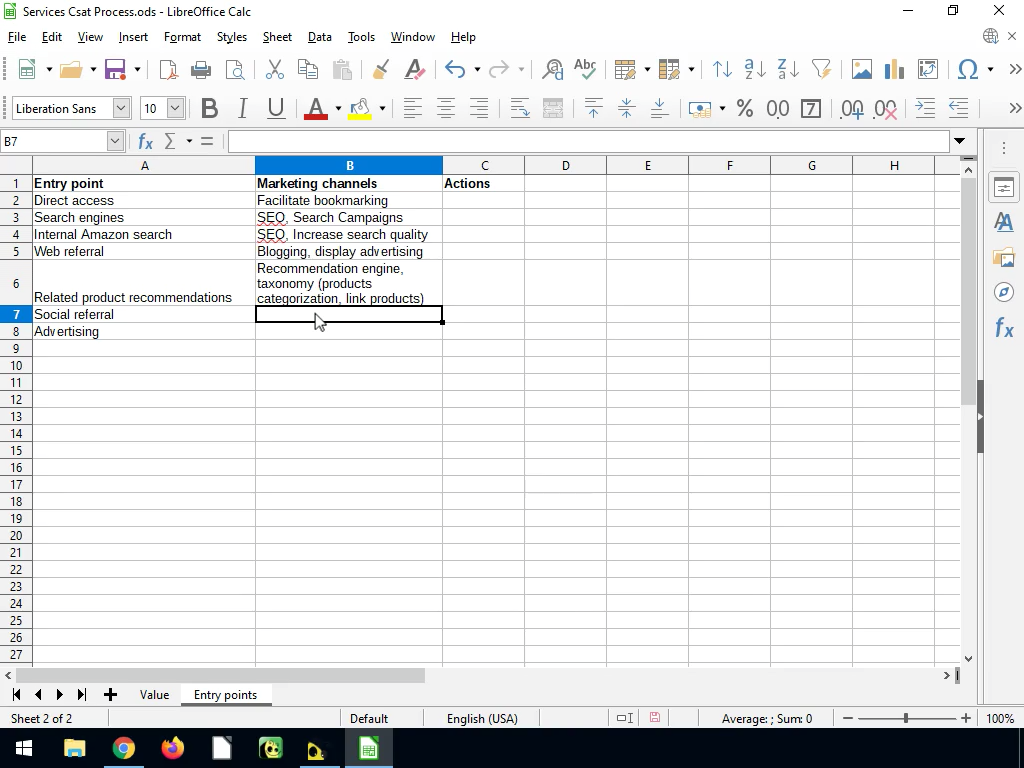Image resolution: width=1024 pixels, height=768 pixels.
Task: Select the Entry points sheet tab
Action: pyautogui.click(x=225, y=695)
